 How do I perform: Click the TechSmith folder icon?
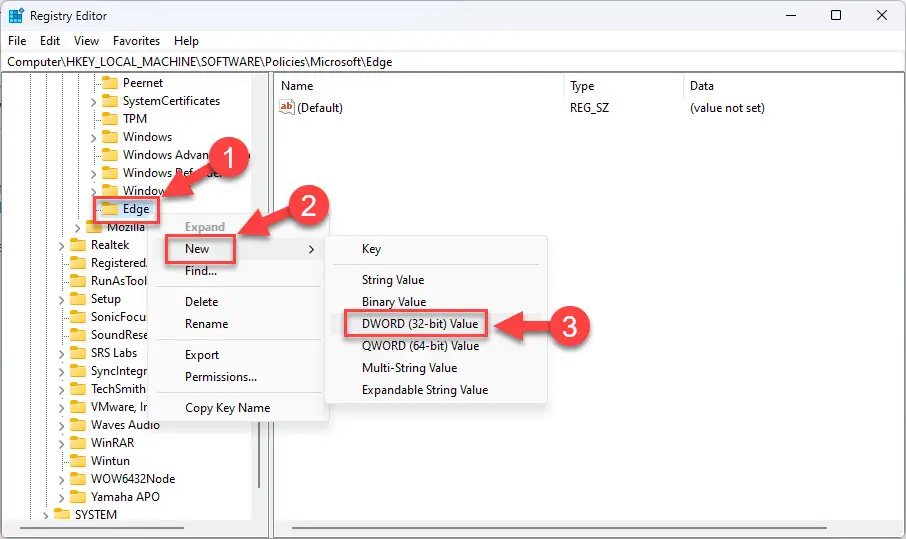click(x=78, y=388)
